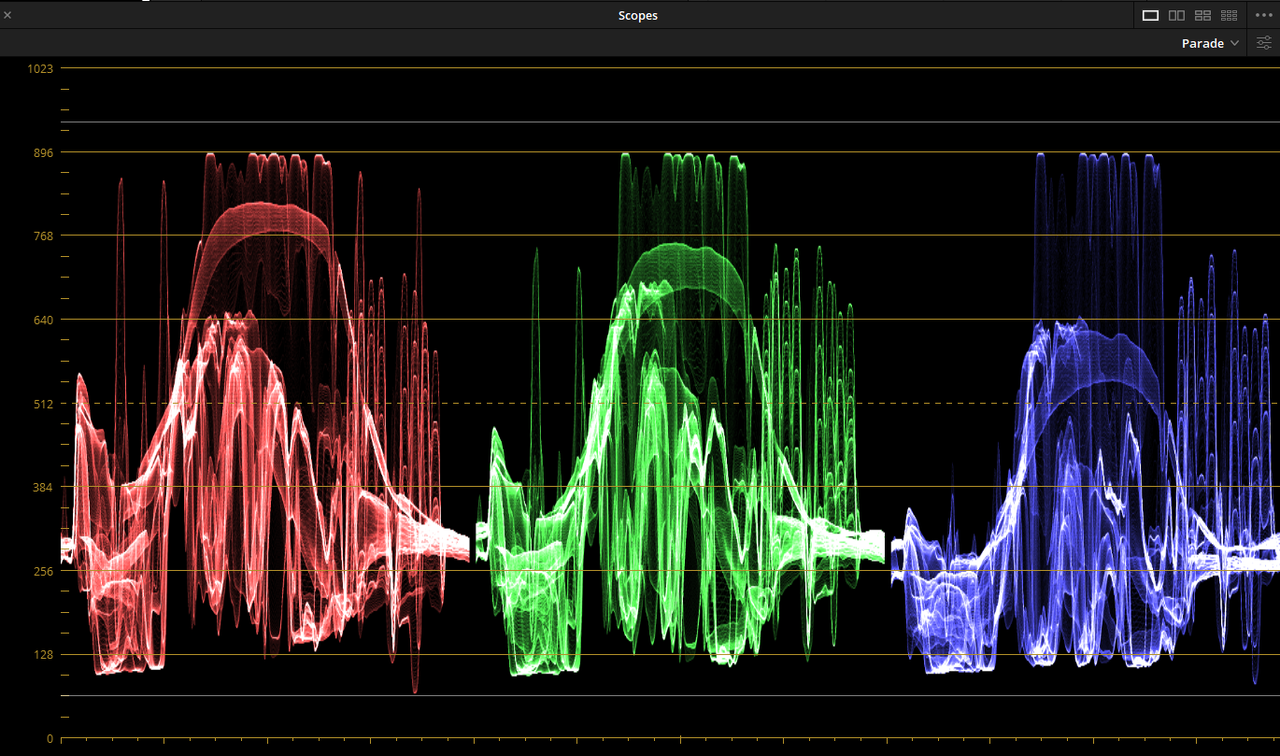
Task: Open the three-dot Scopes options menu
Action: (1263, 15)
